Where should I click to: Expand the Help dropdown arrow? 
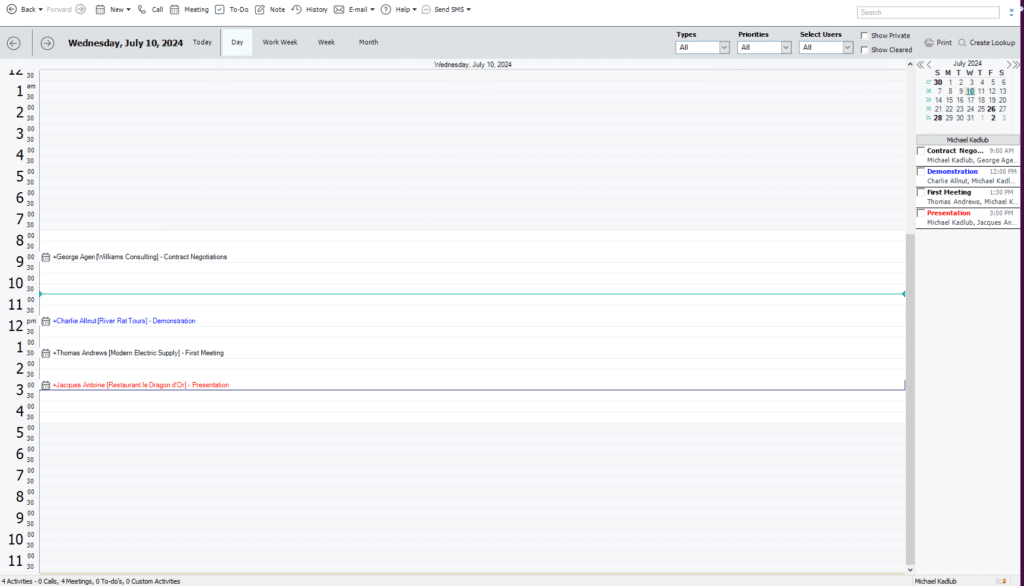coord(415,10)
